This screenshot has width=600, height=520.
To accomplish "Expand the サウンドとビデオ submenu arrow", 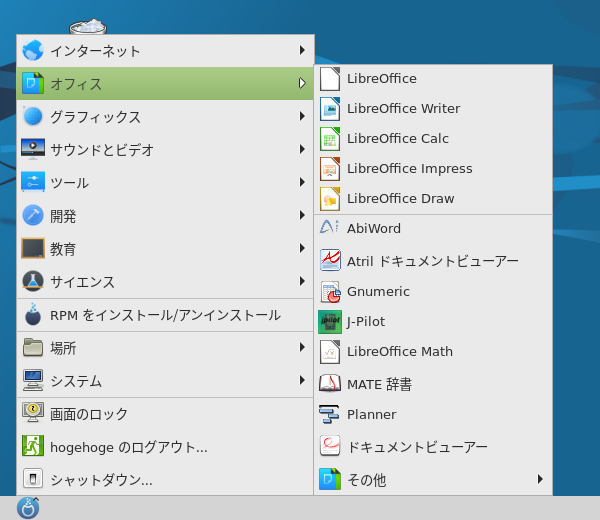I will click(302, 149).
